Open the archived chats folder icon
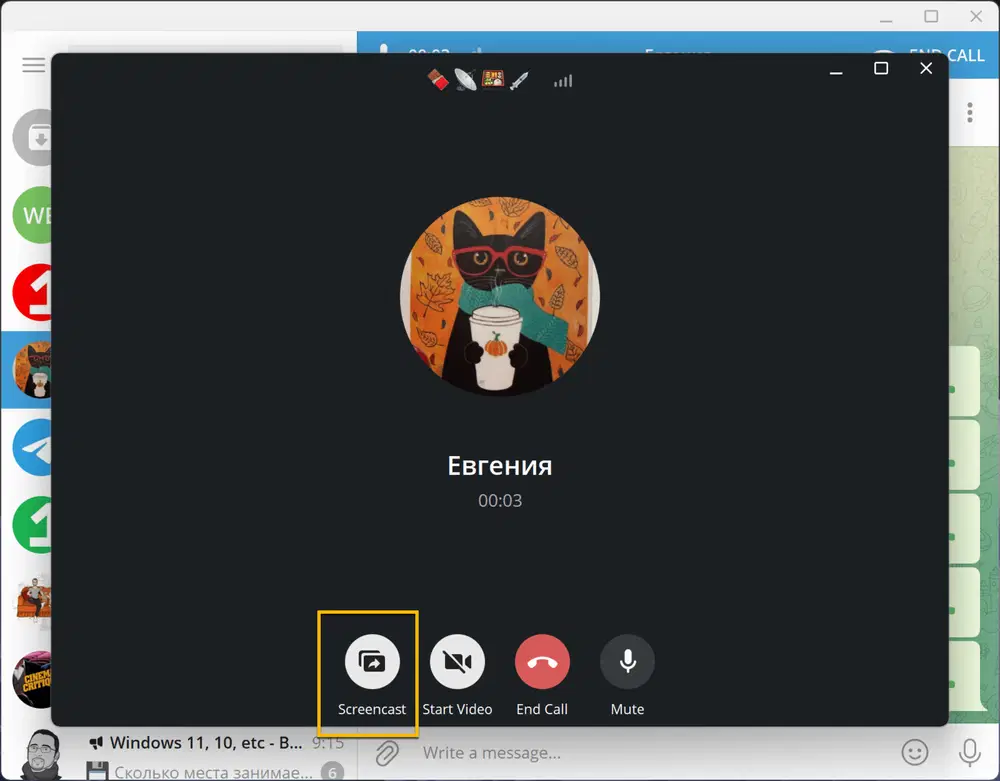The height and width of the screenshot is (781, 1000). pos(32,138)
